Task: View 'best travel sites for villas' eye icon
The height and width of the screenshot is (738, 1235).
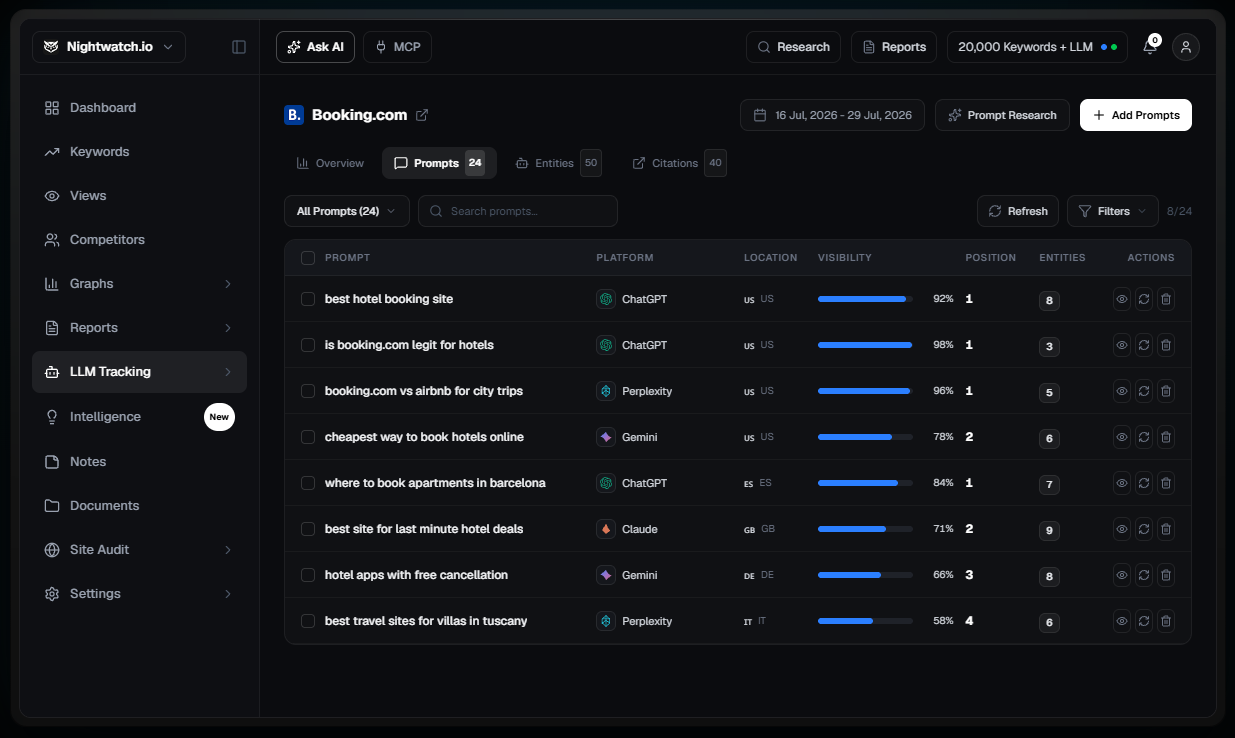Action: [1122, 621]
